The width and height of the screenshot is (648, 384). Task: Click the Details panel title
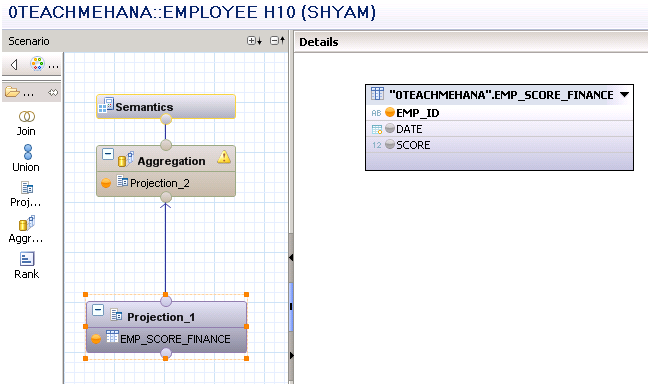[x=319, y=42]
